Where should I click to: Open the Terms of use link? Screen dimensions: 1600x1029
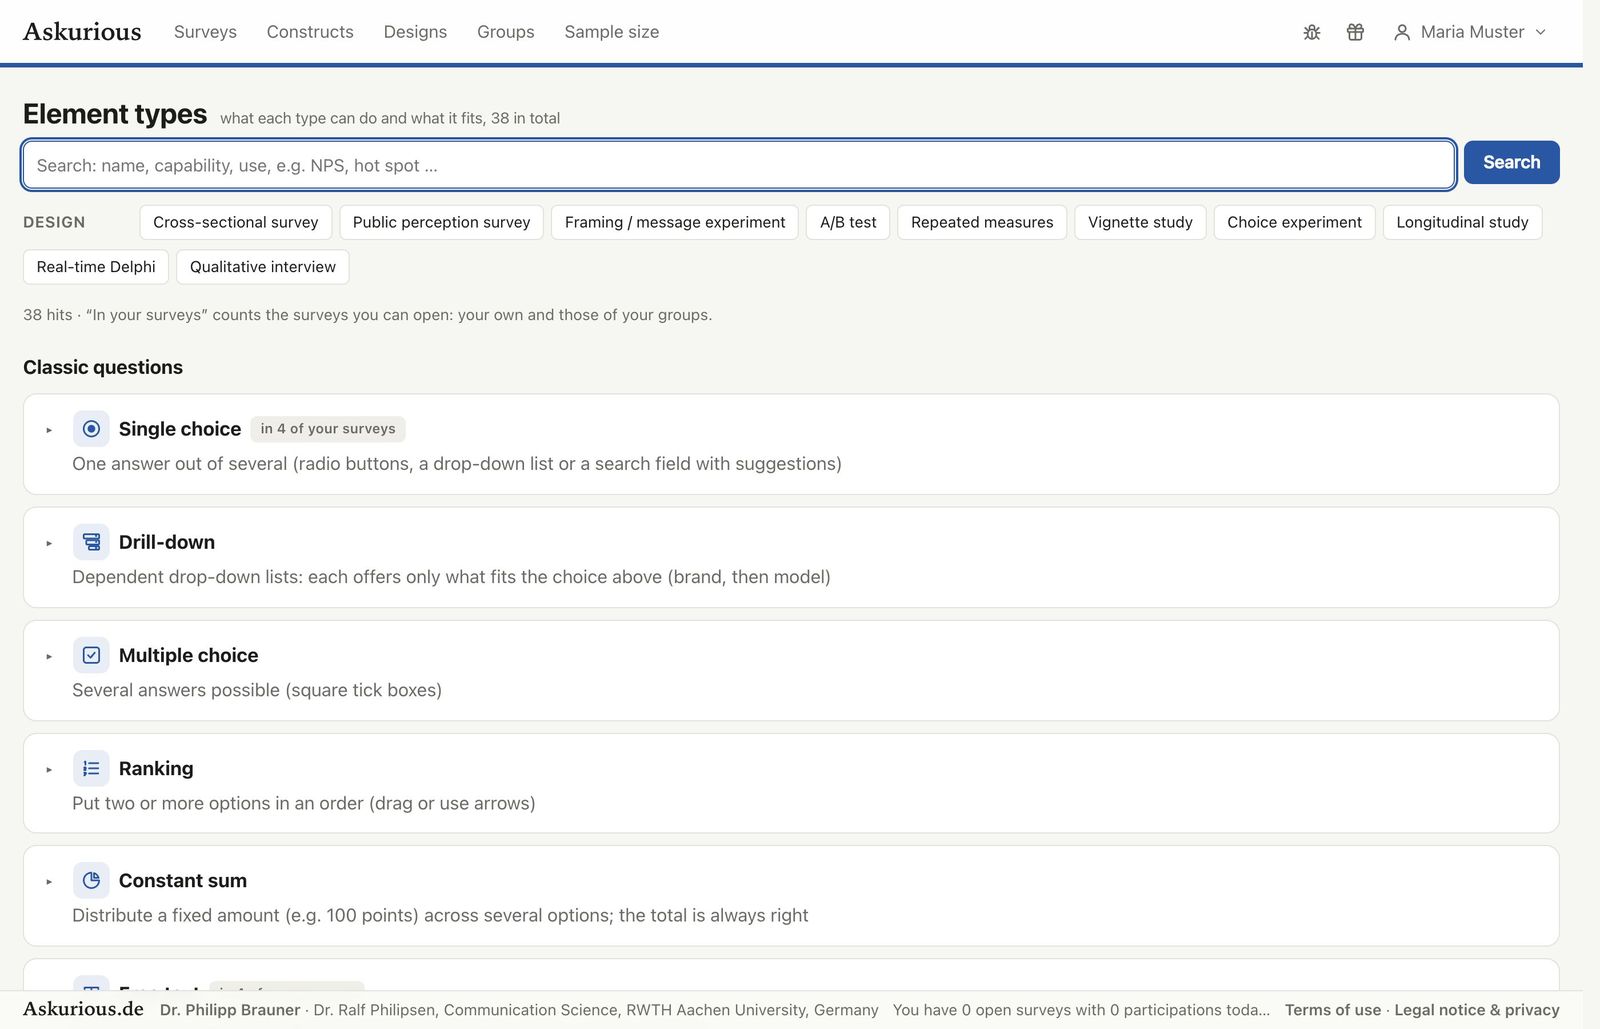pyautogui.click(x=1333, y=1010)
